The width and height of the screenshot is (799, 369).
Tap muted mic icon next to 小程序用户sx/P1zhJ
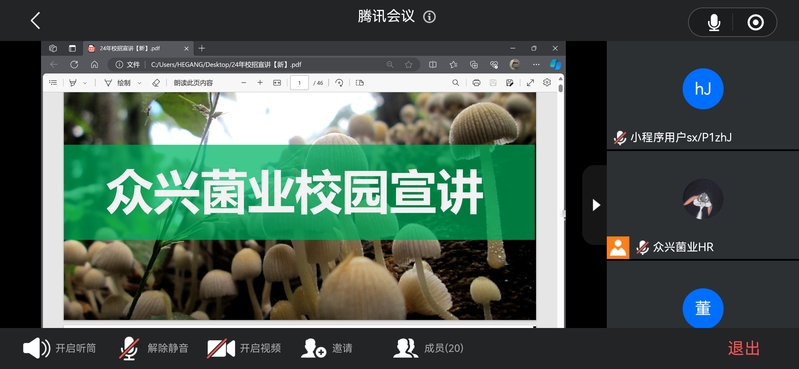(x=620, y=138)
